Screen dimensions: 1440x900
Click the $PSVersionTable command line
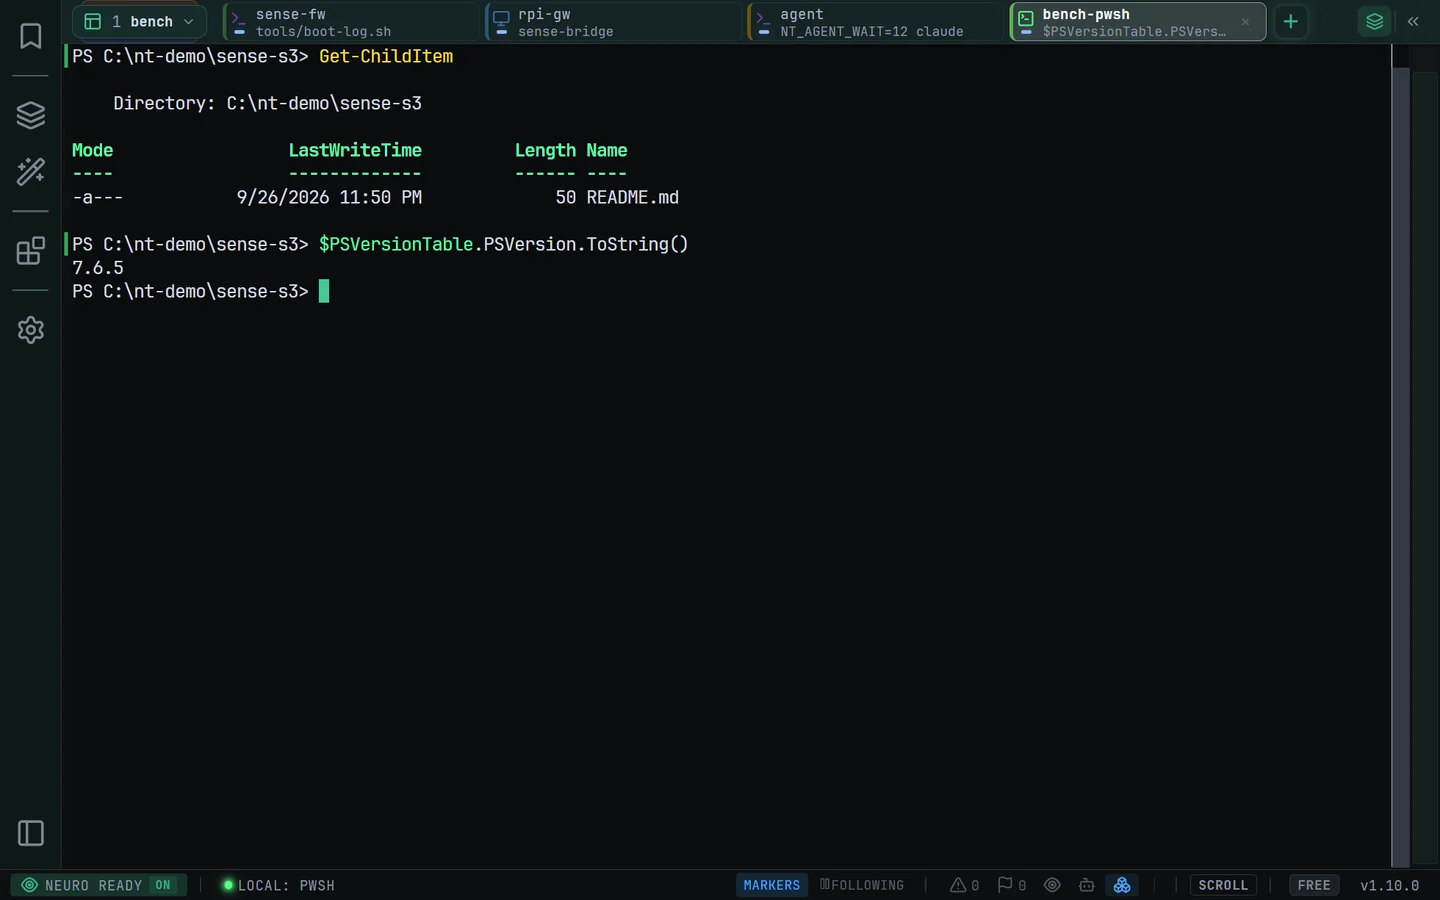[504, 245]
